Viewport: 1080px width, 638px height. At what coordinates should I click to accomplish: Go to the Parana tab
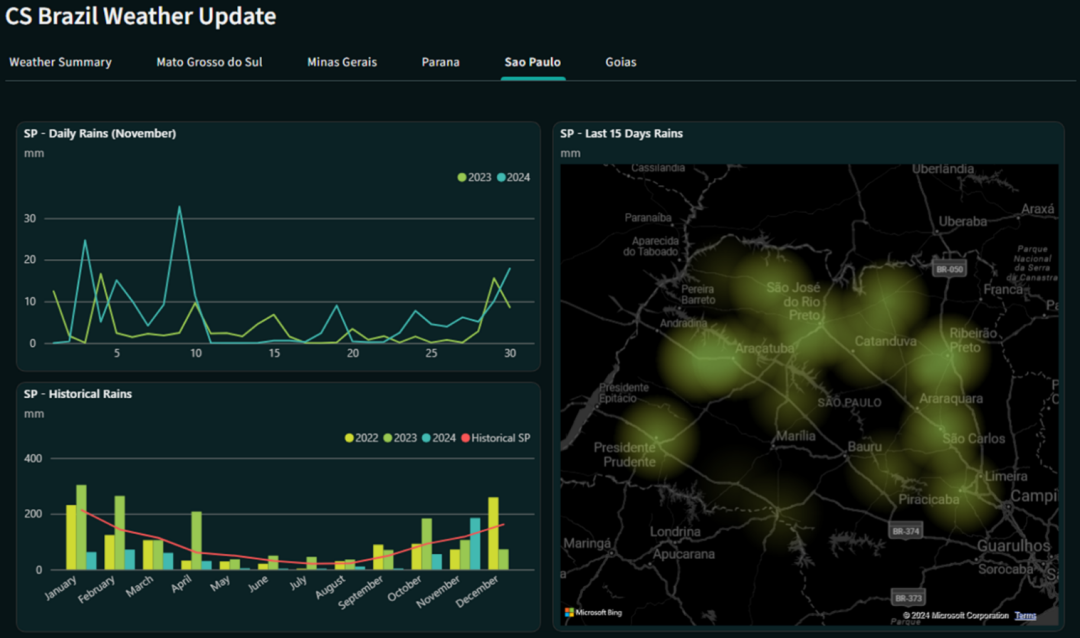click(x=440, y=62)
